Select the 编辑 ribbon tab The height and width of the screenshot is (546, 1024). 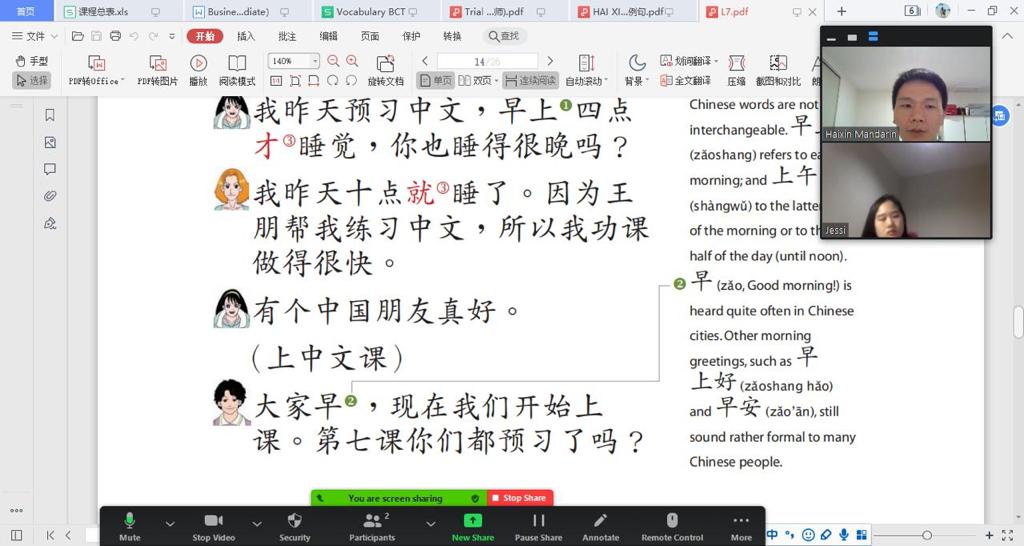tap(328, 36)
